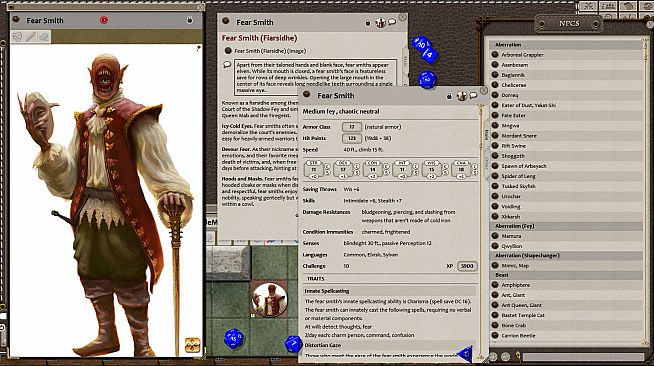Click the orange badge icon at image bottom
The height and width of the screenshot is (366, 654).
192,345
